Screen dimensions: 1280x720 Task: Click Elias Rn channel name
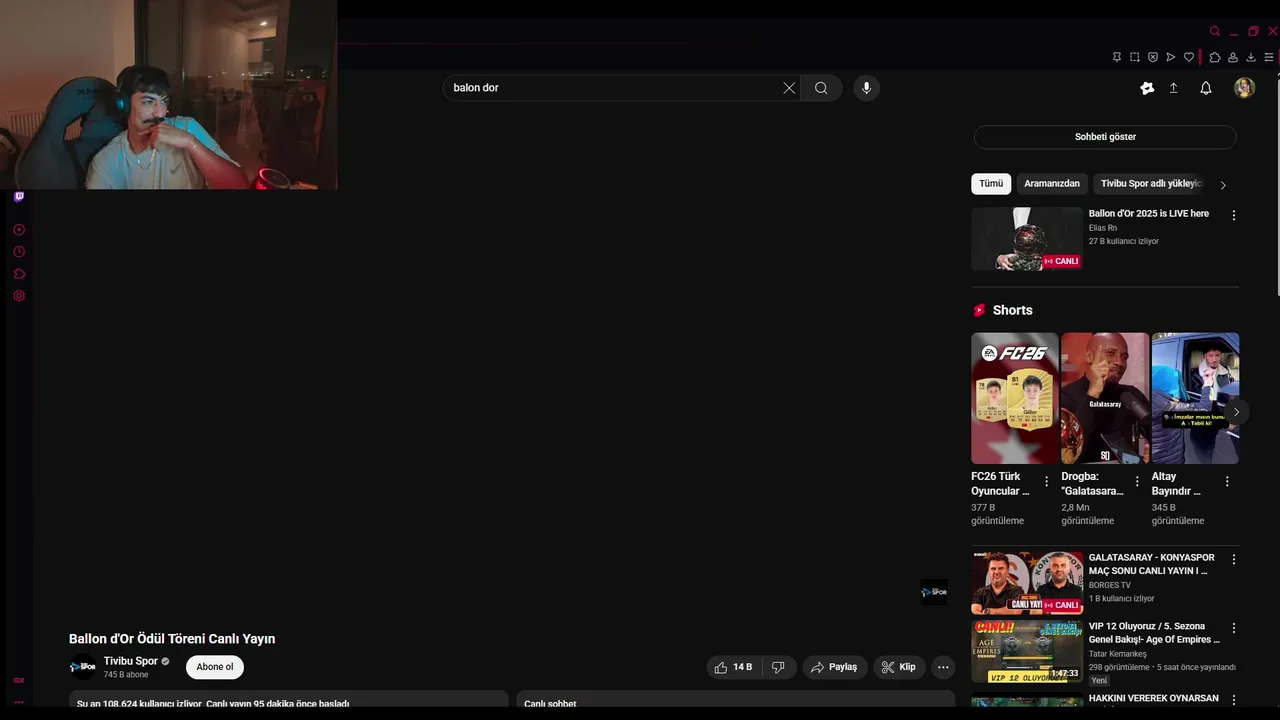(1103, 228)
